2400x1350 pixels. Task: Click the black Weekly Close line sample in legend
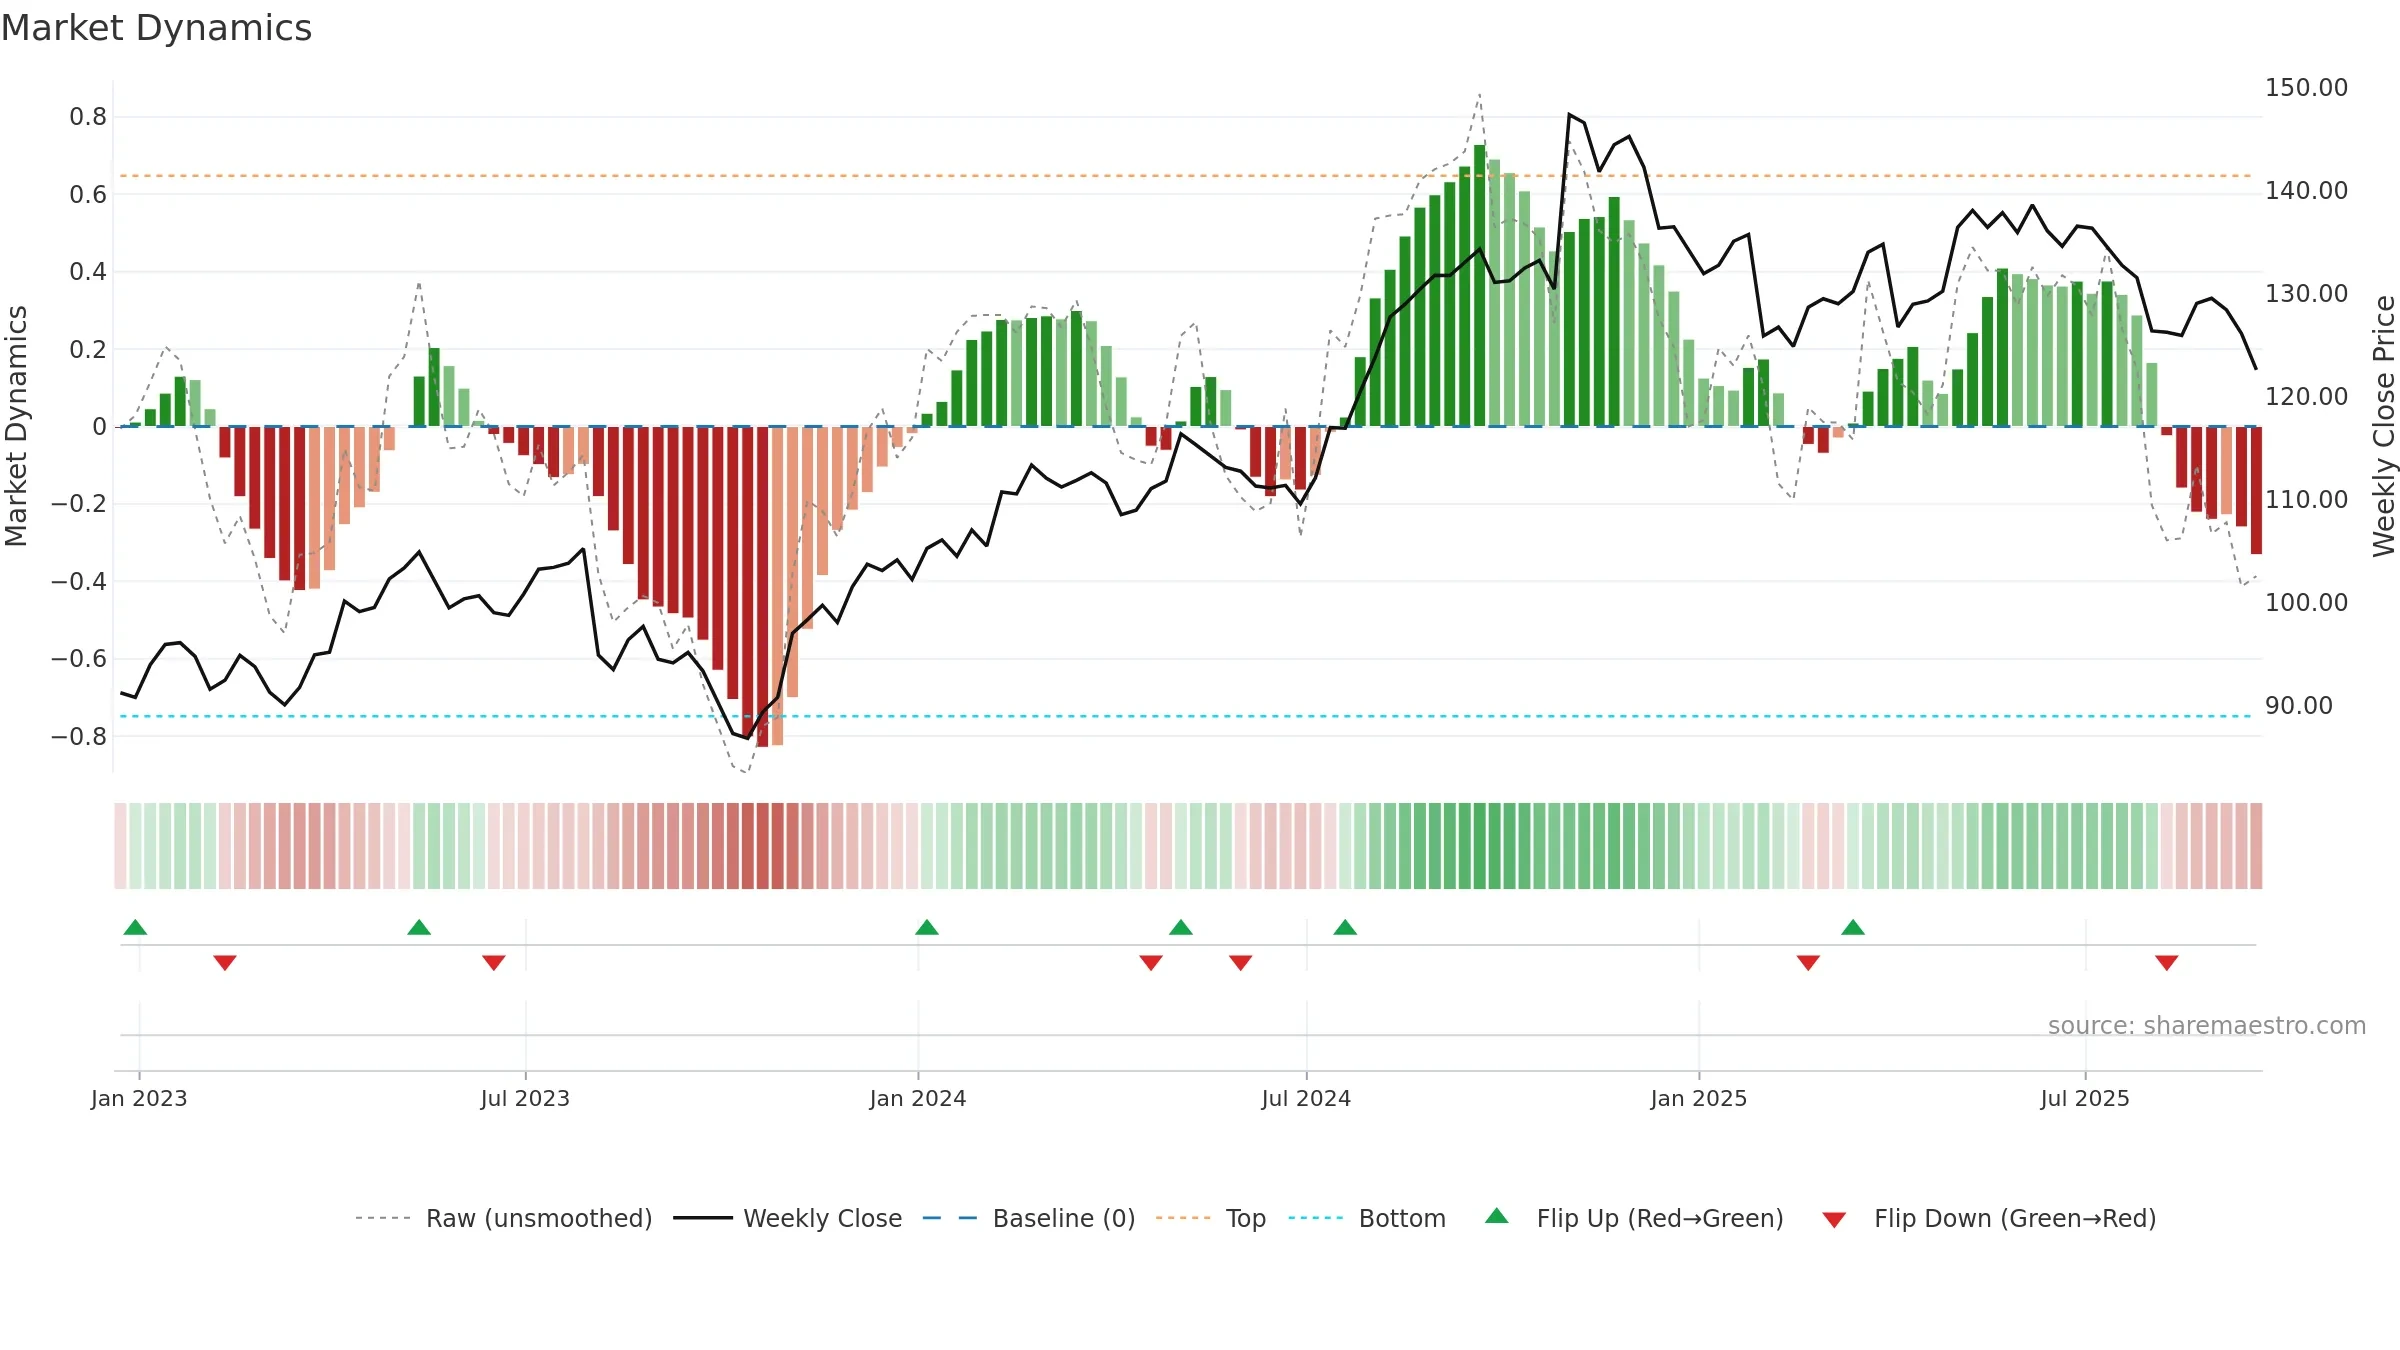click(703, 1218)
